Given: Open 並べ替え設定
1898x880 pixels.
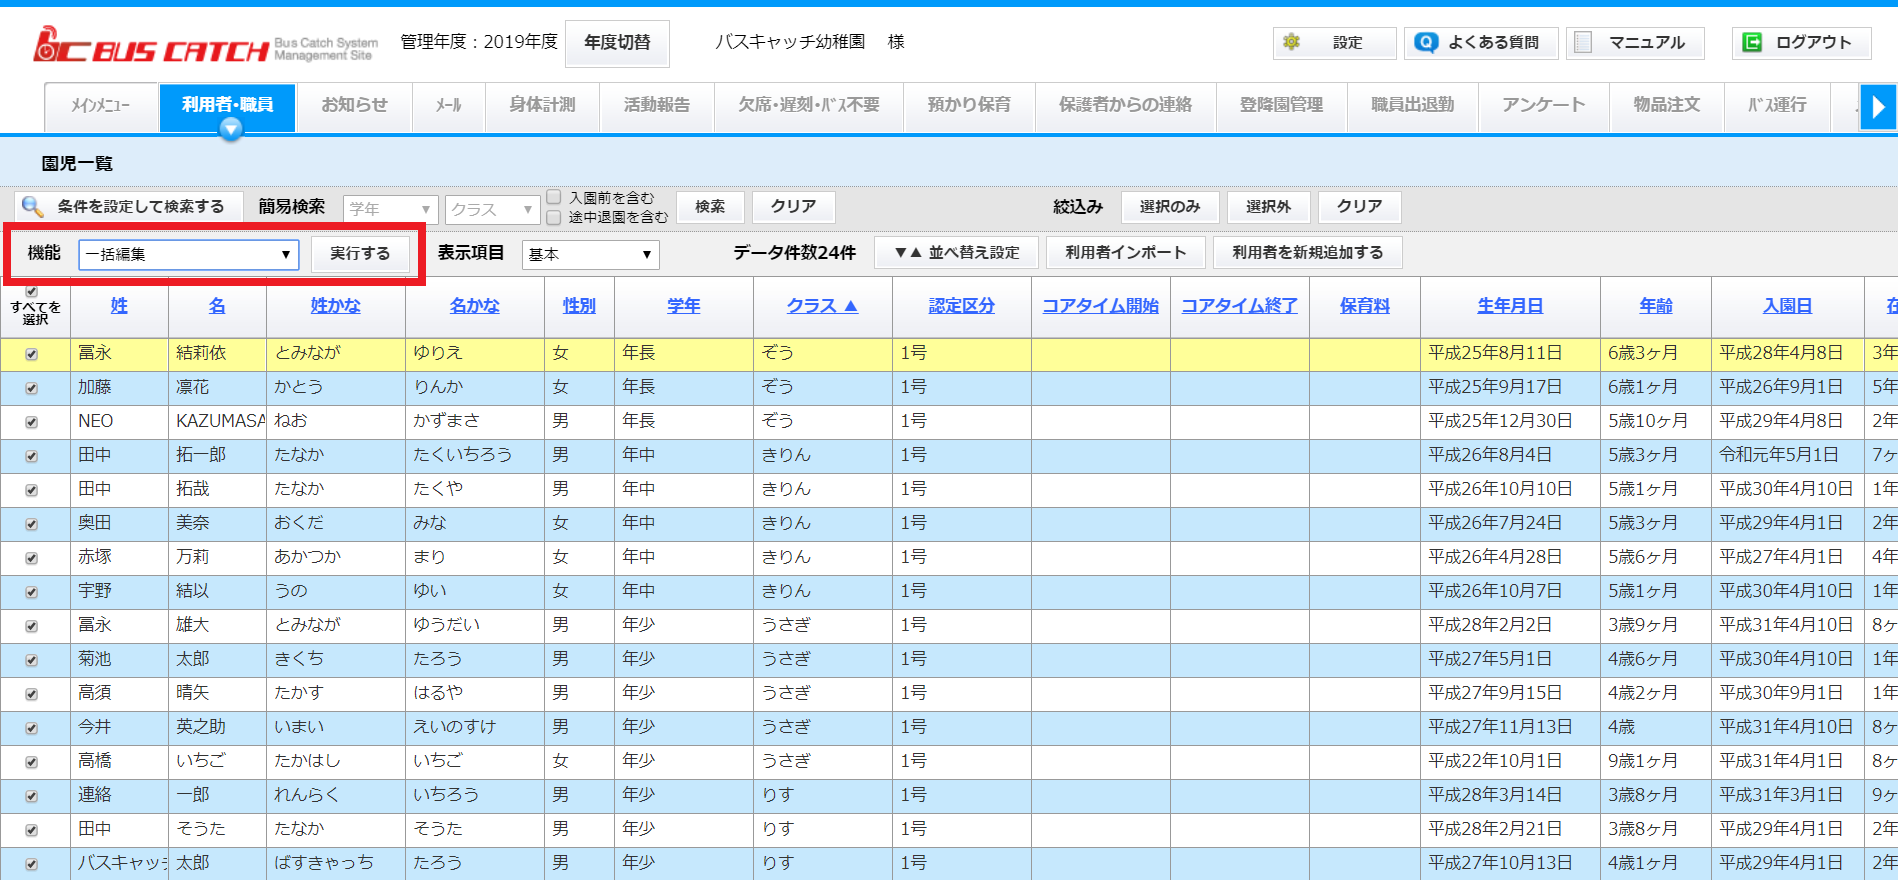Looking at the screenshot, I should (956, 253).
